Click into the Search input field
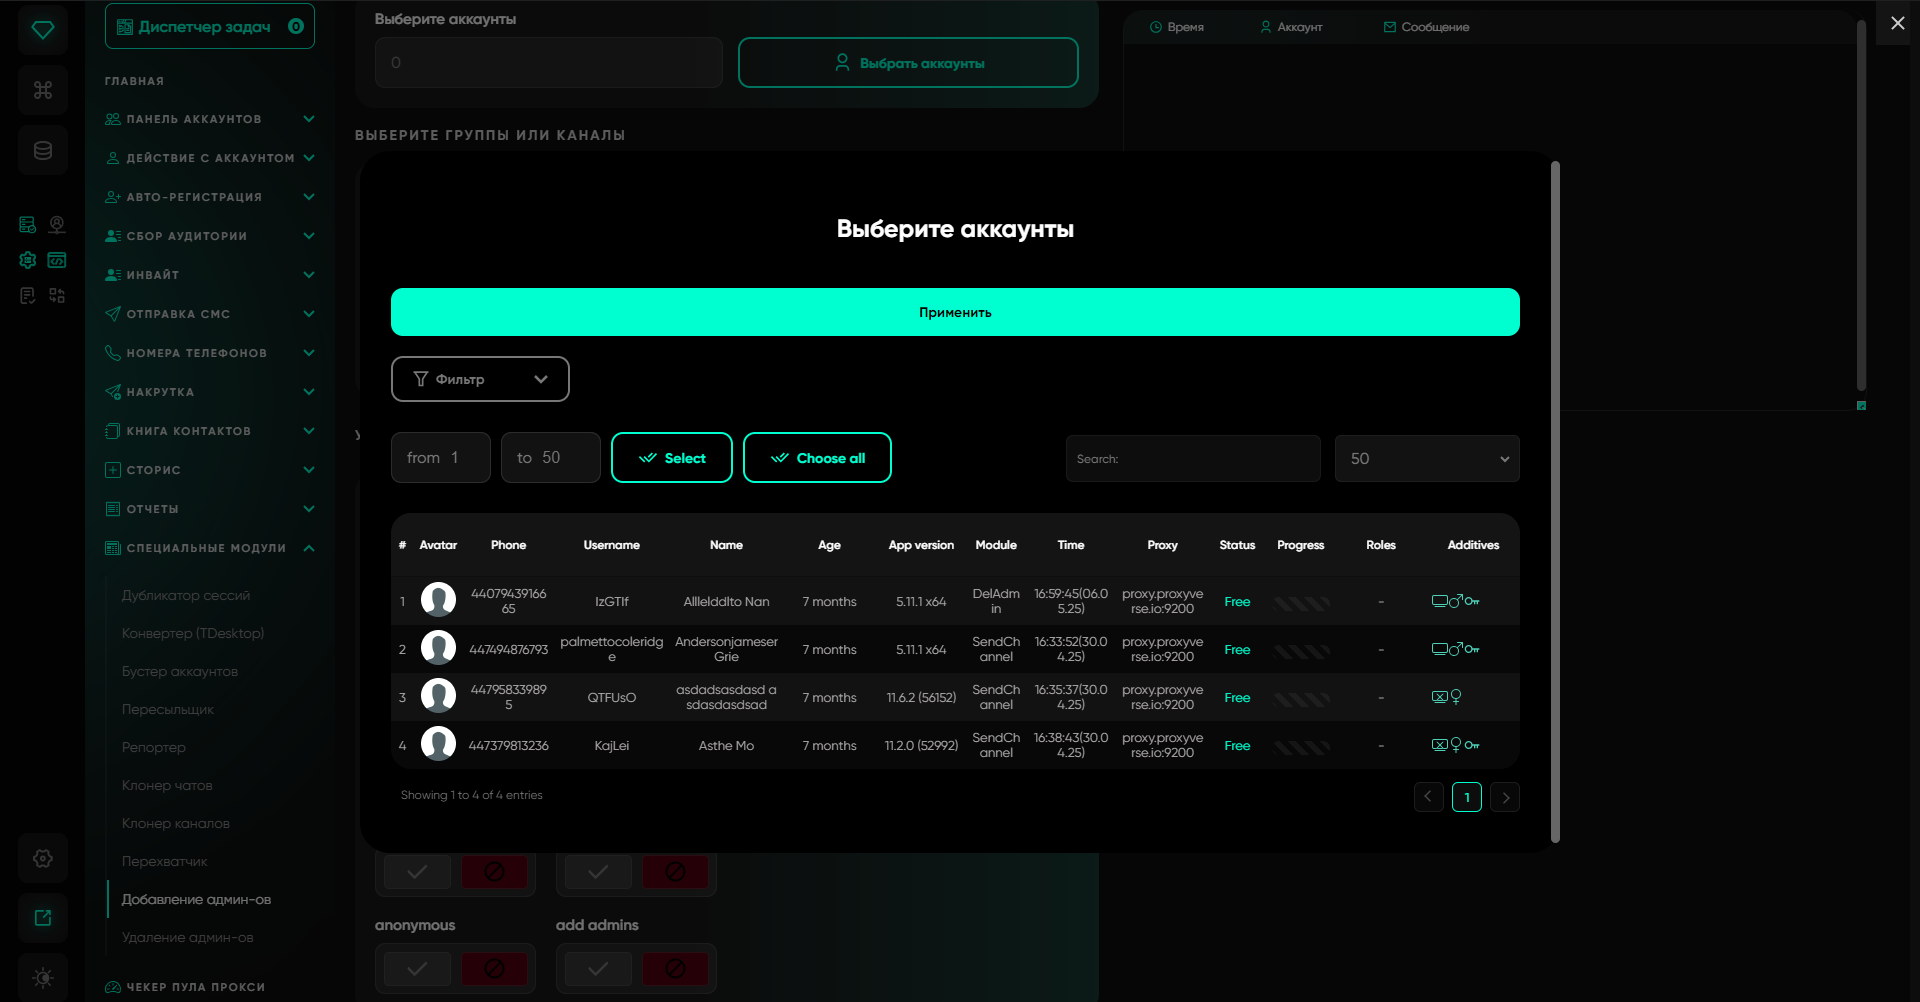This screenshot has width=1920, height=1002. point(1192,459)
